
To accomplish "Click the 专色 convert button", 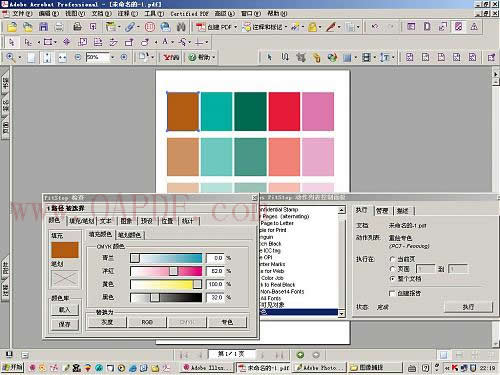I will point(227,322).
